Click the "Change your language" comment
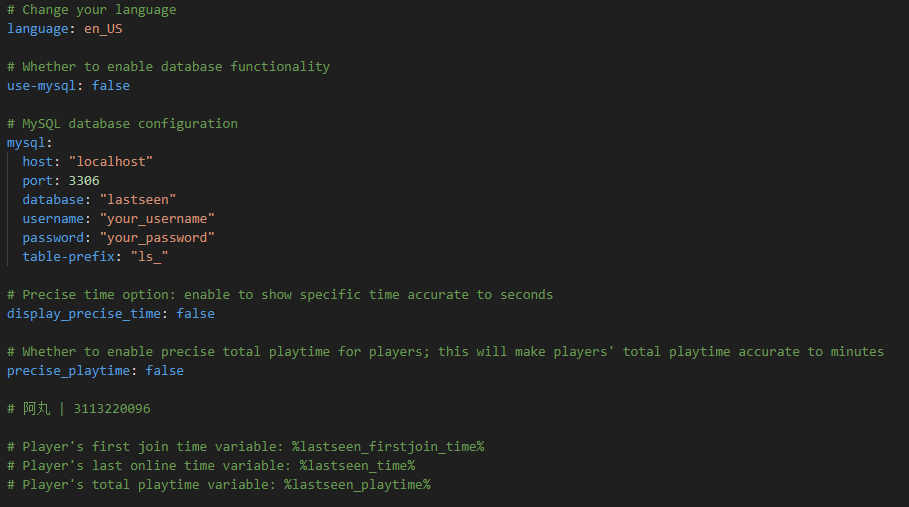 (x=92, y=10)
